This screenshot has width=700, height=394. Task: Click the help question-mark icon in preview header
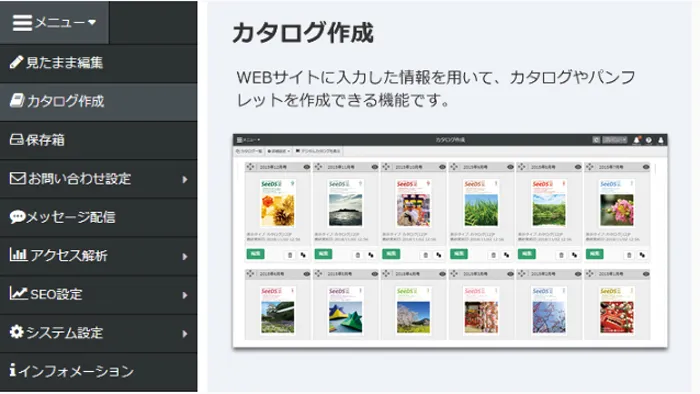(x=649, y=140)
